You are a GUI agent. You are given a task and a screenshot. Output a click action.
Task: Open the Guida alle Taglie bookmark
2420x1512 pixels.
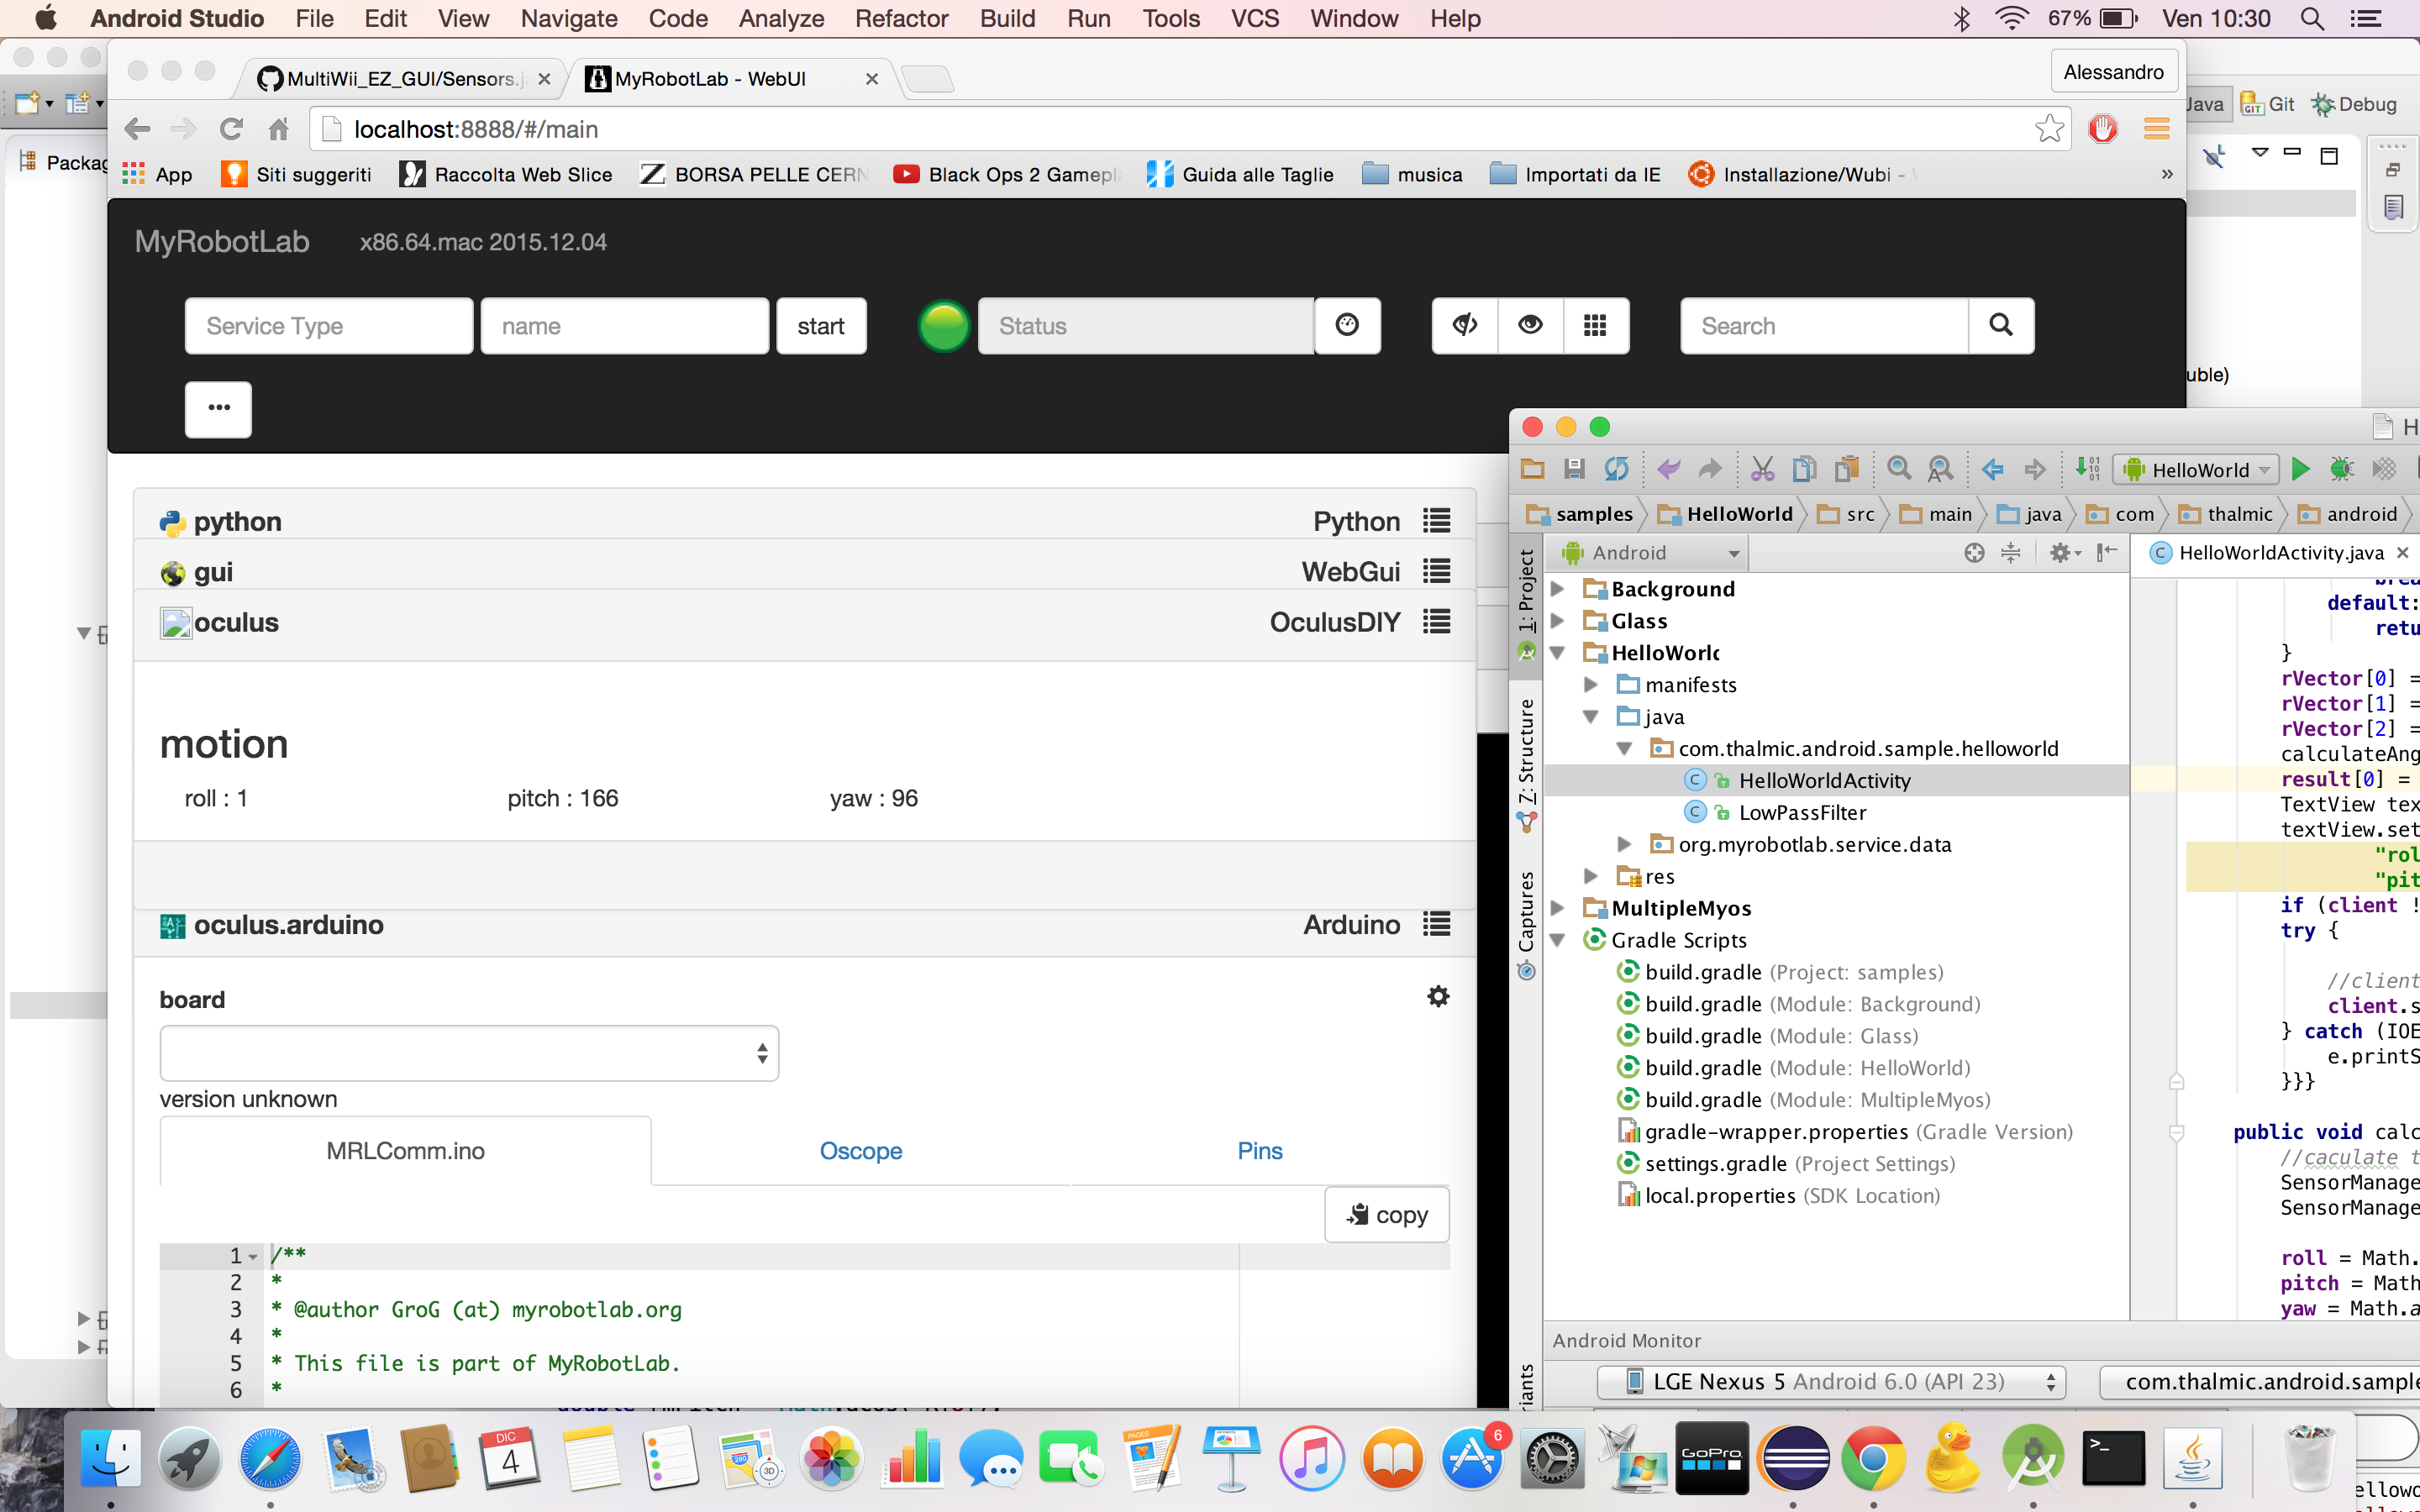point(1240,174)
